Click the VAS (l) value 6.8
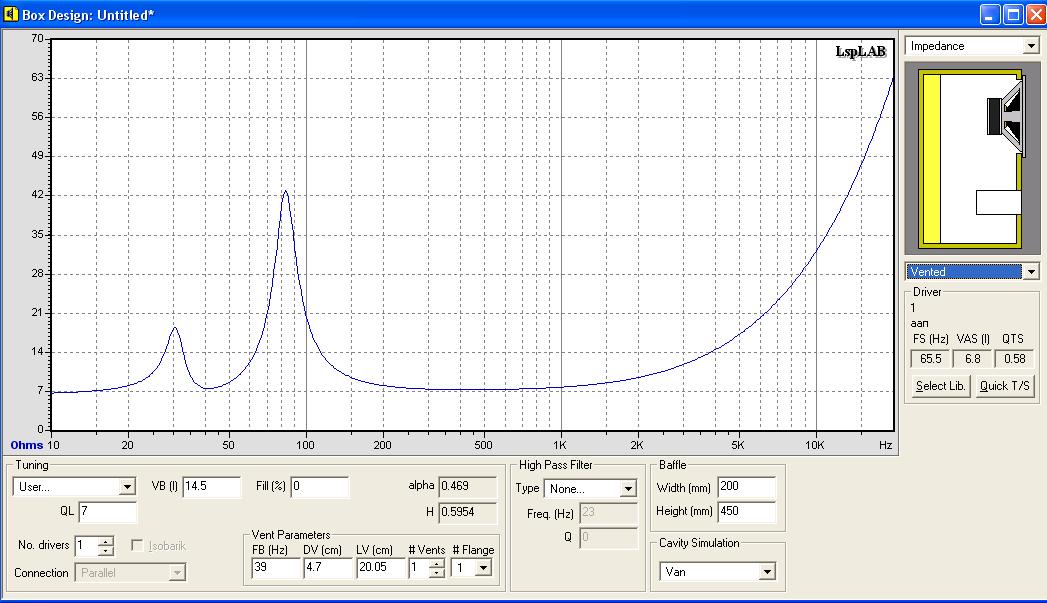This screenshot has height=603, width=1047. pos(972,359)
